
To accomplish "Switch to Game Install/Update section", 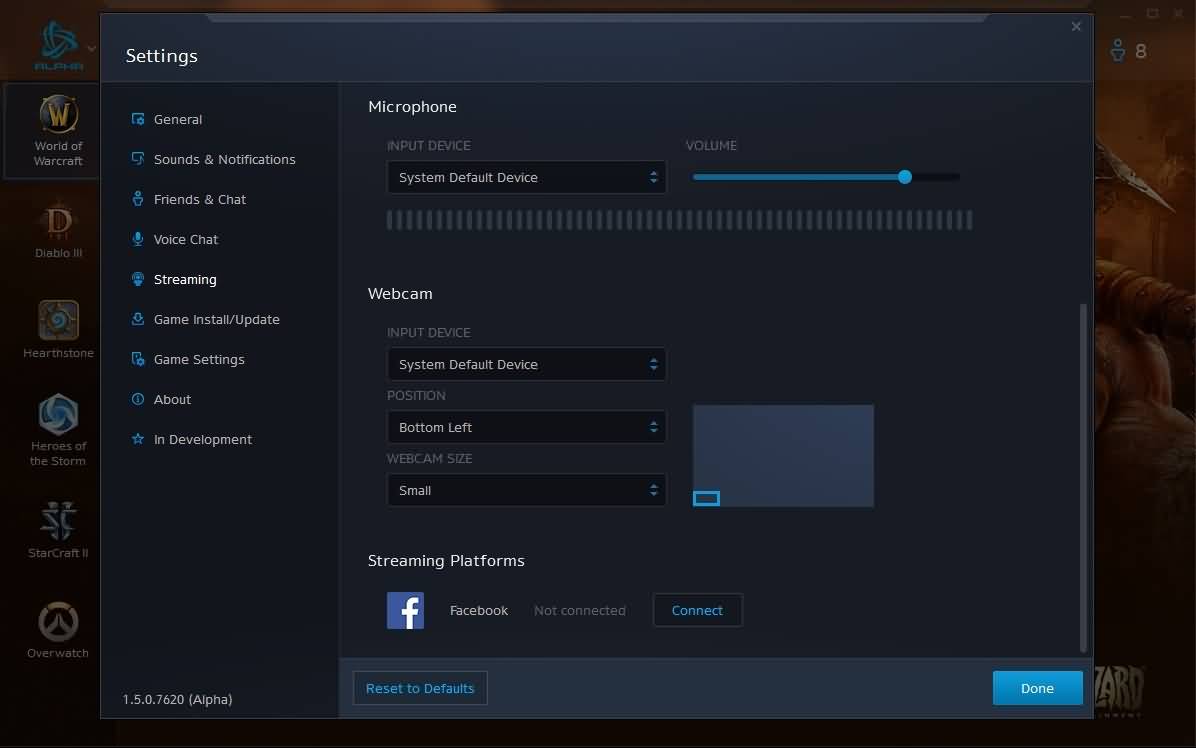I will (x=216, y=320).
